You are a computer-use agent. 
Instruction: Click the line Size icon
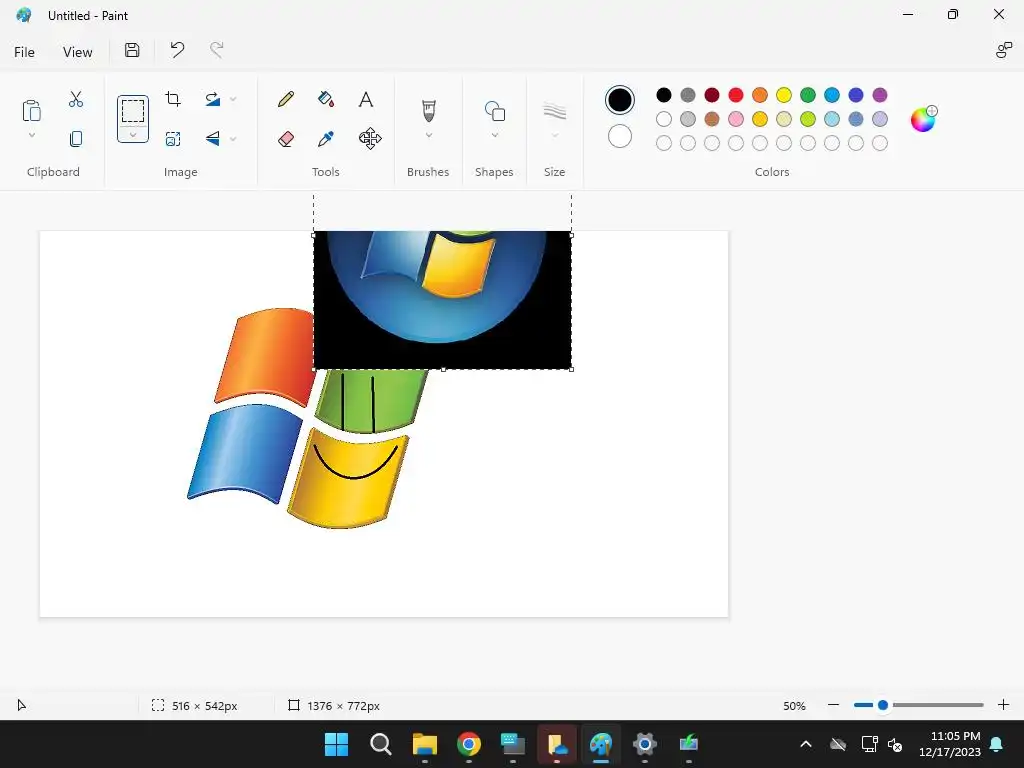(x=554, y=111)
